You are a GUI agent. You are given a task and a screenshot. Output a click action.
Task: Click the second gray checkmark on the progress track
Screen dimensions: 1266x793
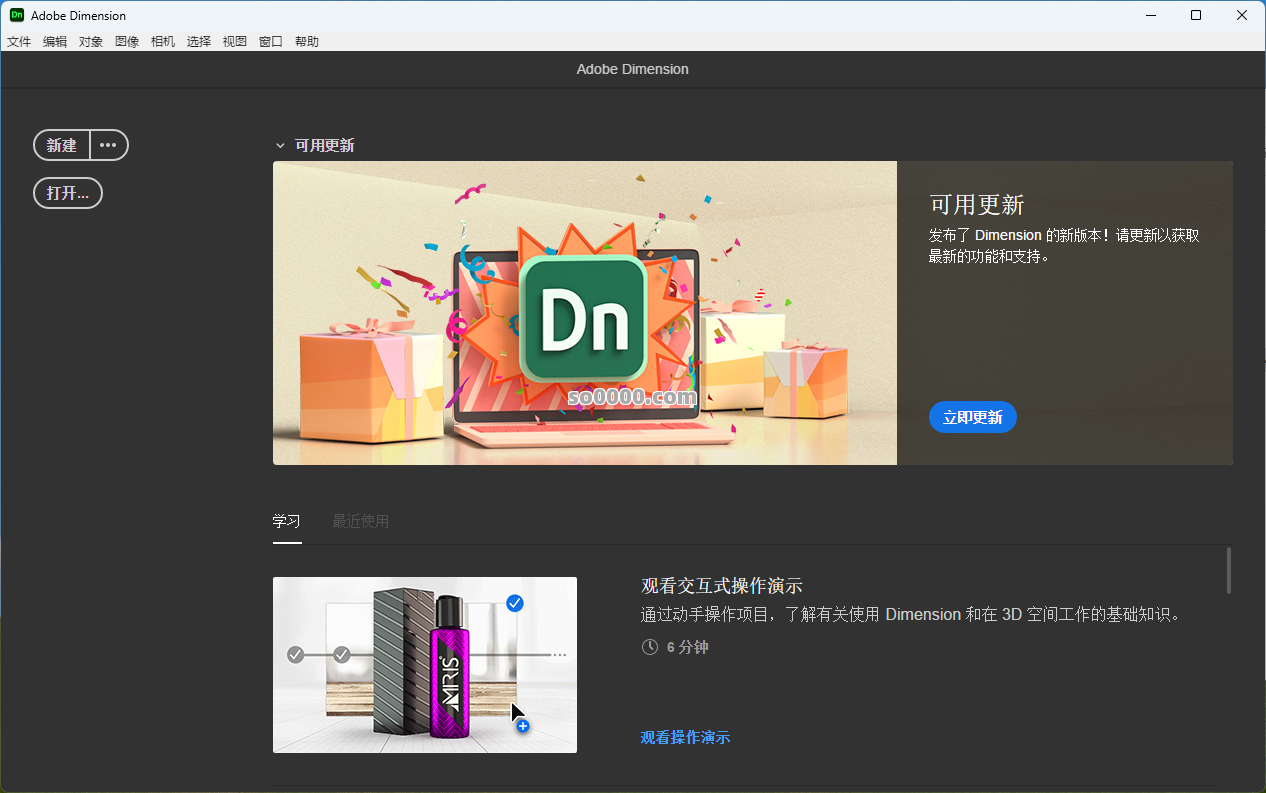tap(342, 654)
